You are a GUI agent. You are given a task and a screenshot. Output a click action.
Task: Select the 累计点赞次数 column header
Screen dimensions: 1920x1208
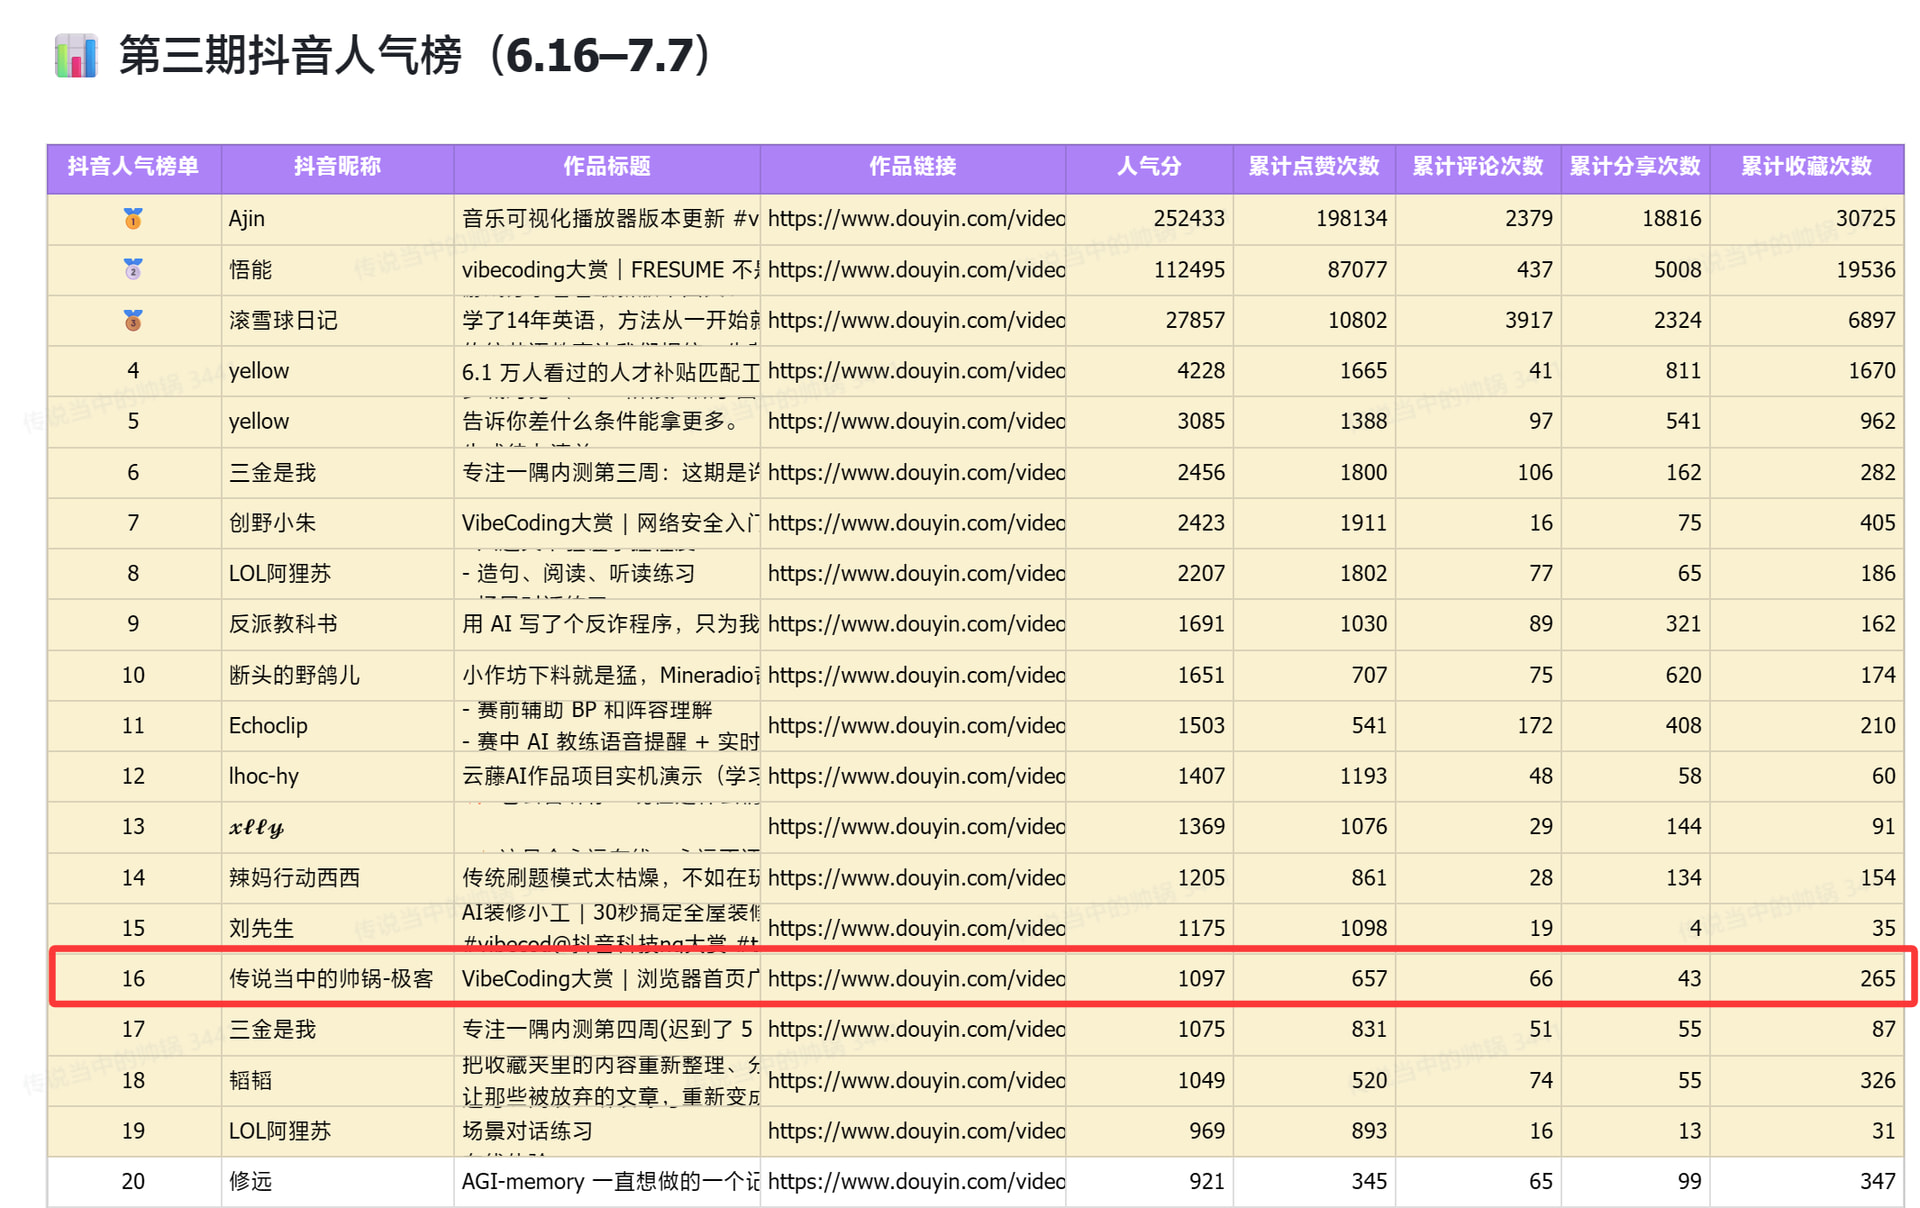[x=1314, y=167]
